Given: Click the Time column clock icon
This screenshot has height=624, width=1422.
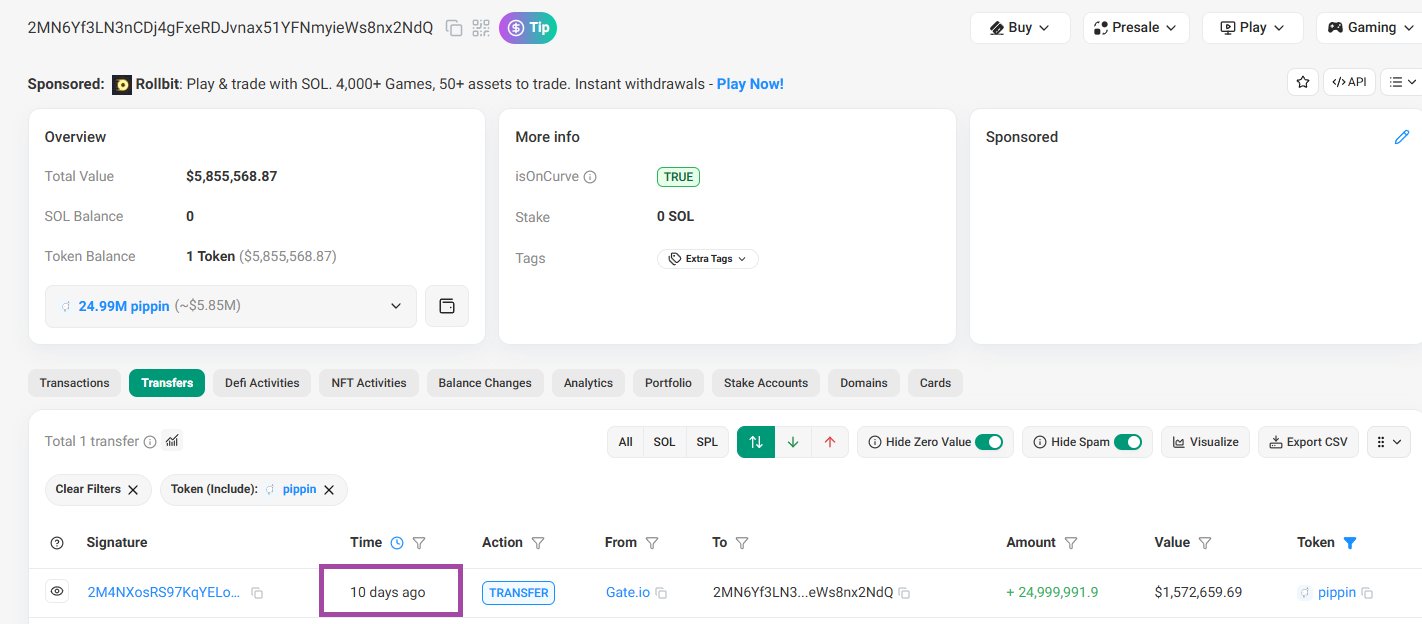Looking at the screenshot, I should coord(397,543).
